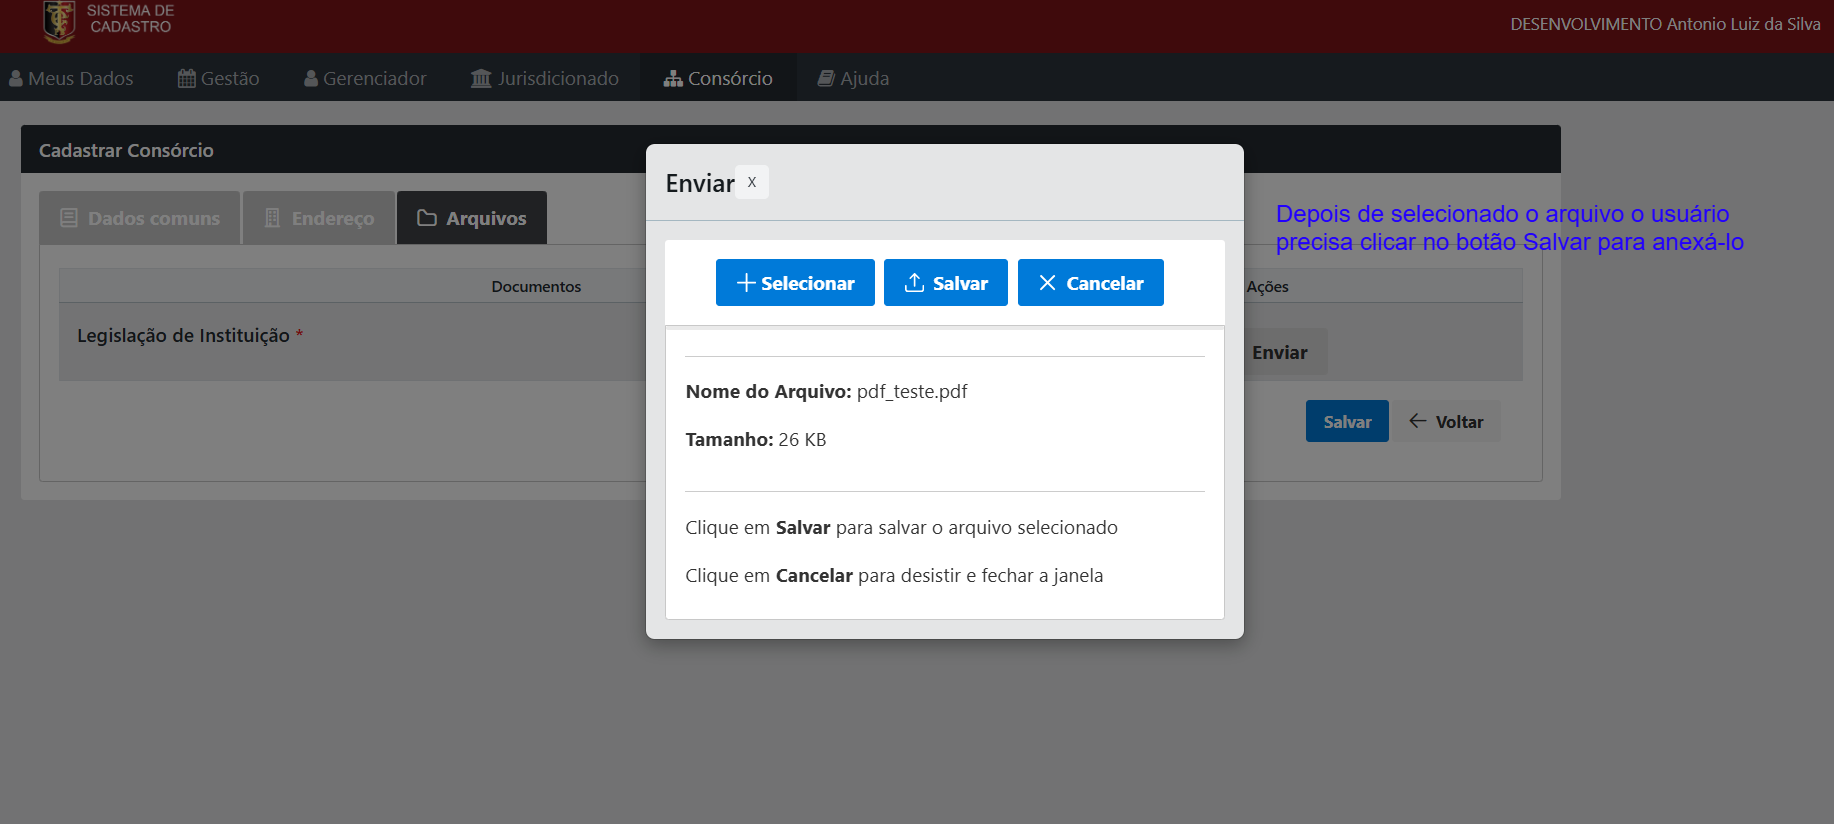Click the Cadastrar Consórcio panel title

pos(126,150)
